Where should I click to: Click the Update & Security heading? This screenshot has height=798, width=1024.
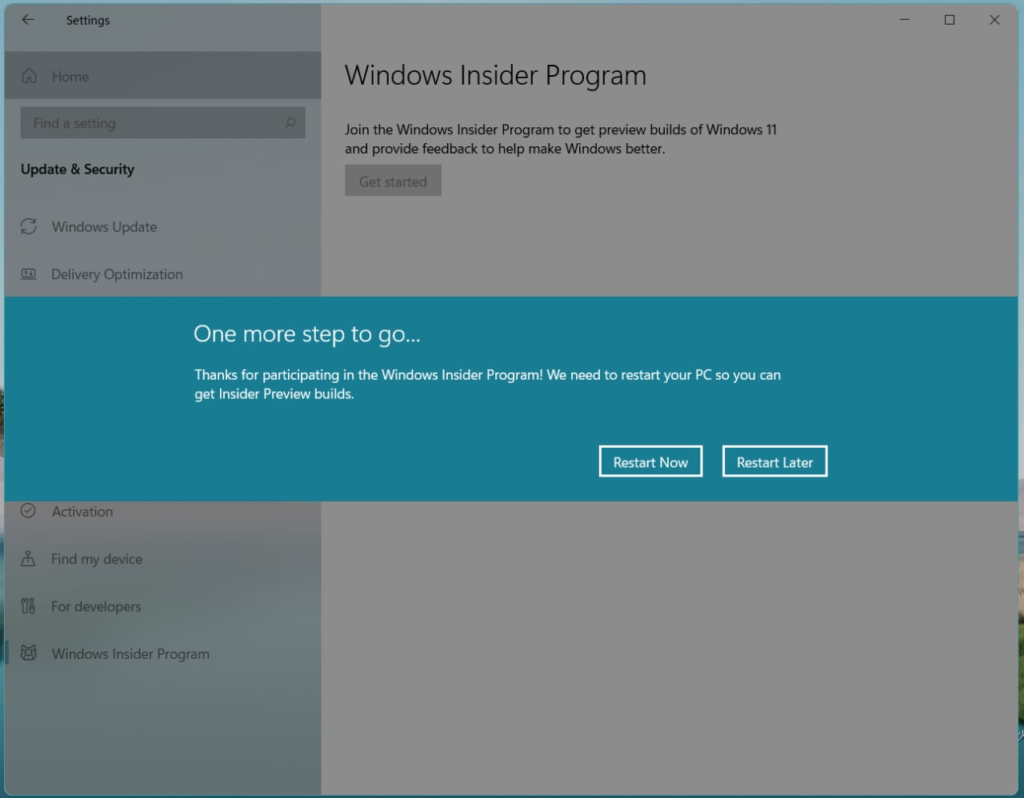77,169
